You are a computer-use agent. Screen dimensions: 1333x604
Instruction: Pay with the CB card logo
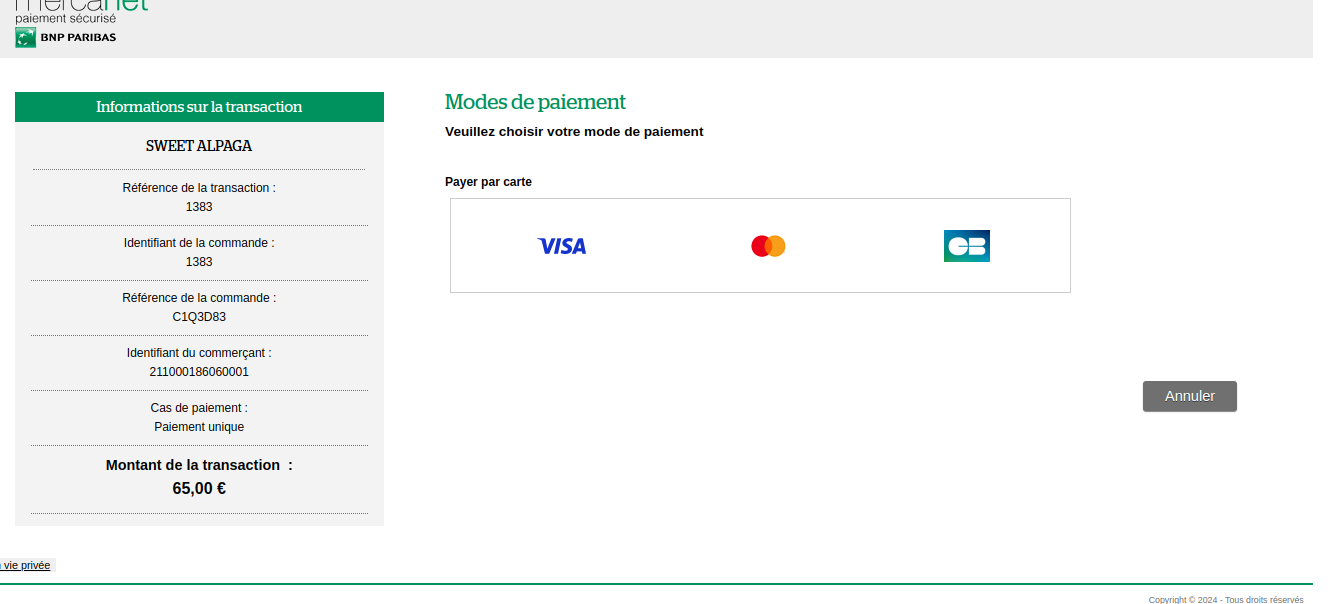click(966, 246)
